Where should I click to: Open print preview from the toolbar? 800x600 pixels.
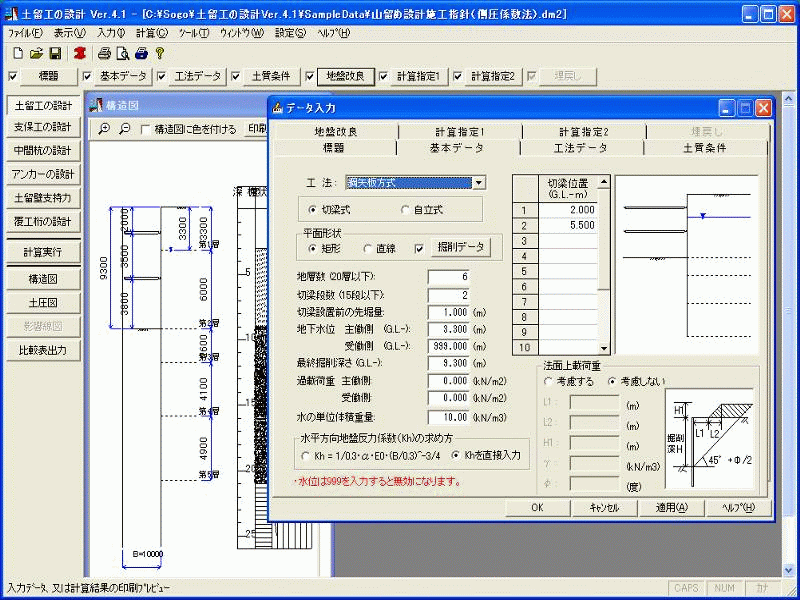pos(123,53)
